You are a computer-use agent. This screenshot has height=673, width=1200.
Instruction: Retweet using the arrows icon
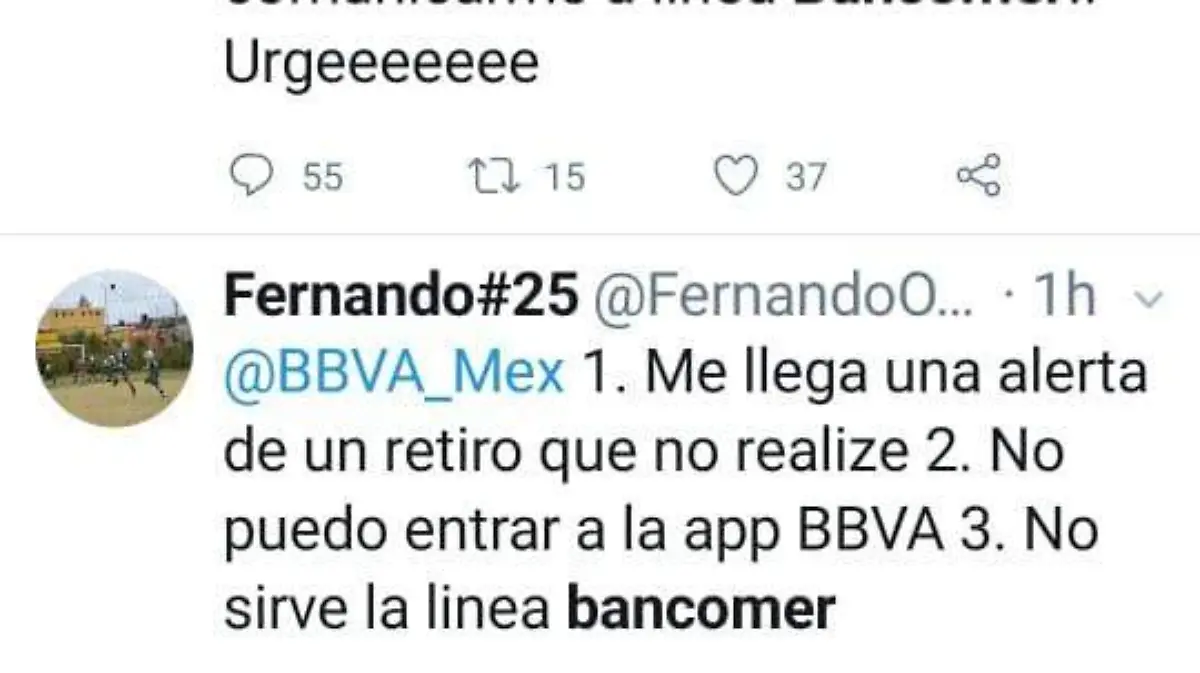pyautogui.click(x=493, y=177)
